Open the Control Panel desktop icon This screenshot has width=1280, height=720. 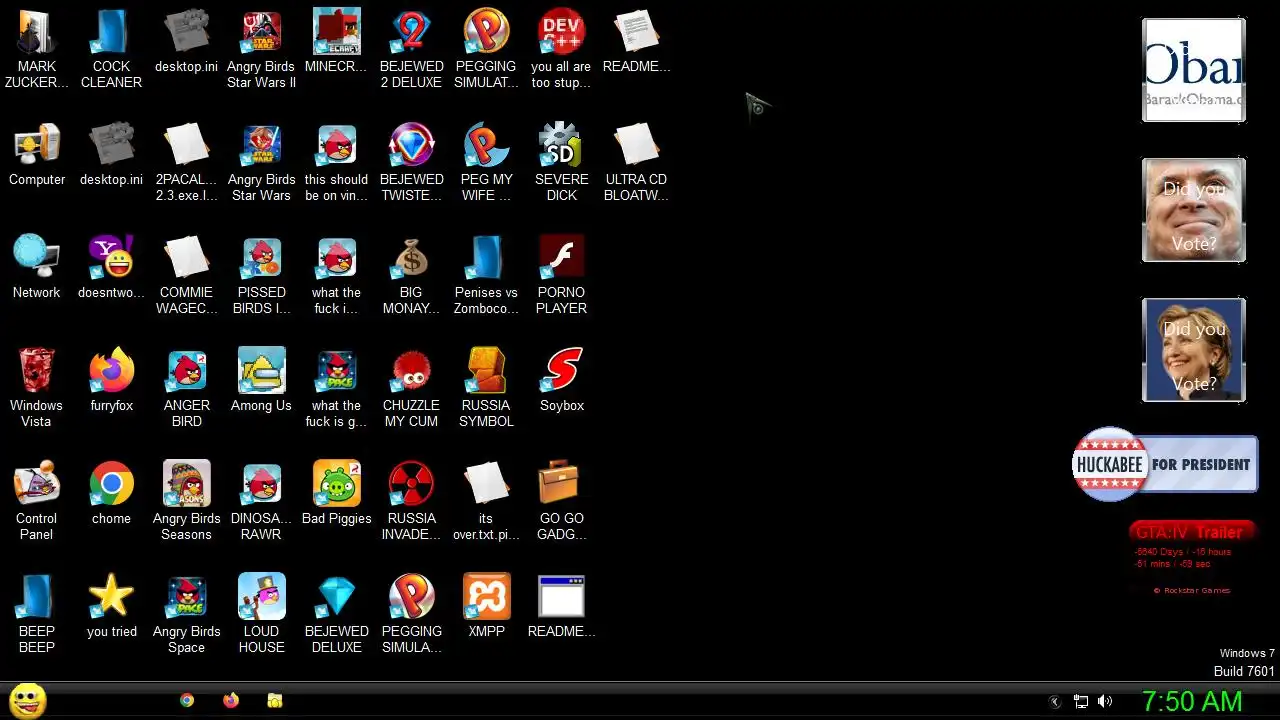(x=37, y=501)
